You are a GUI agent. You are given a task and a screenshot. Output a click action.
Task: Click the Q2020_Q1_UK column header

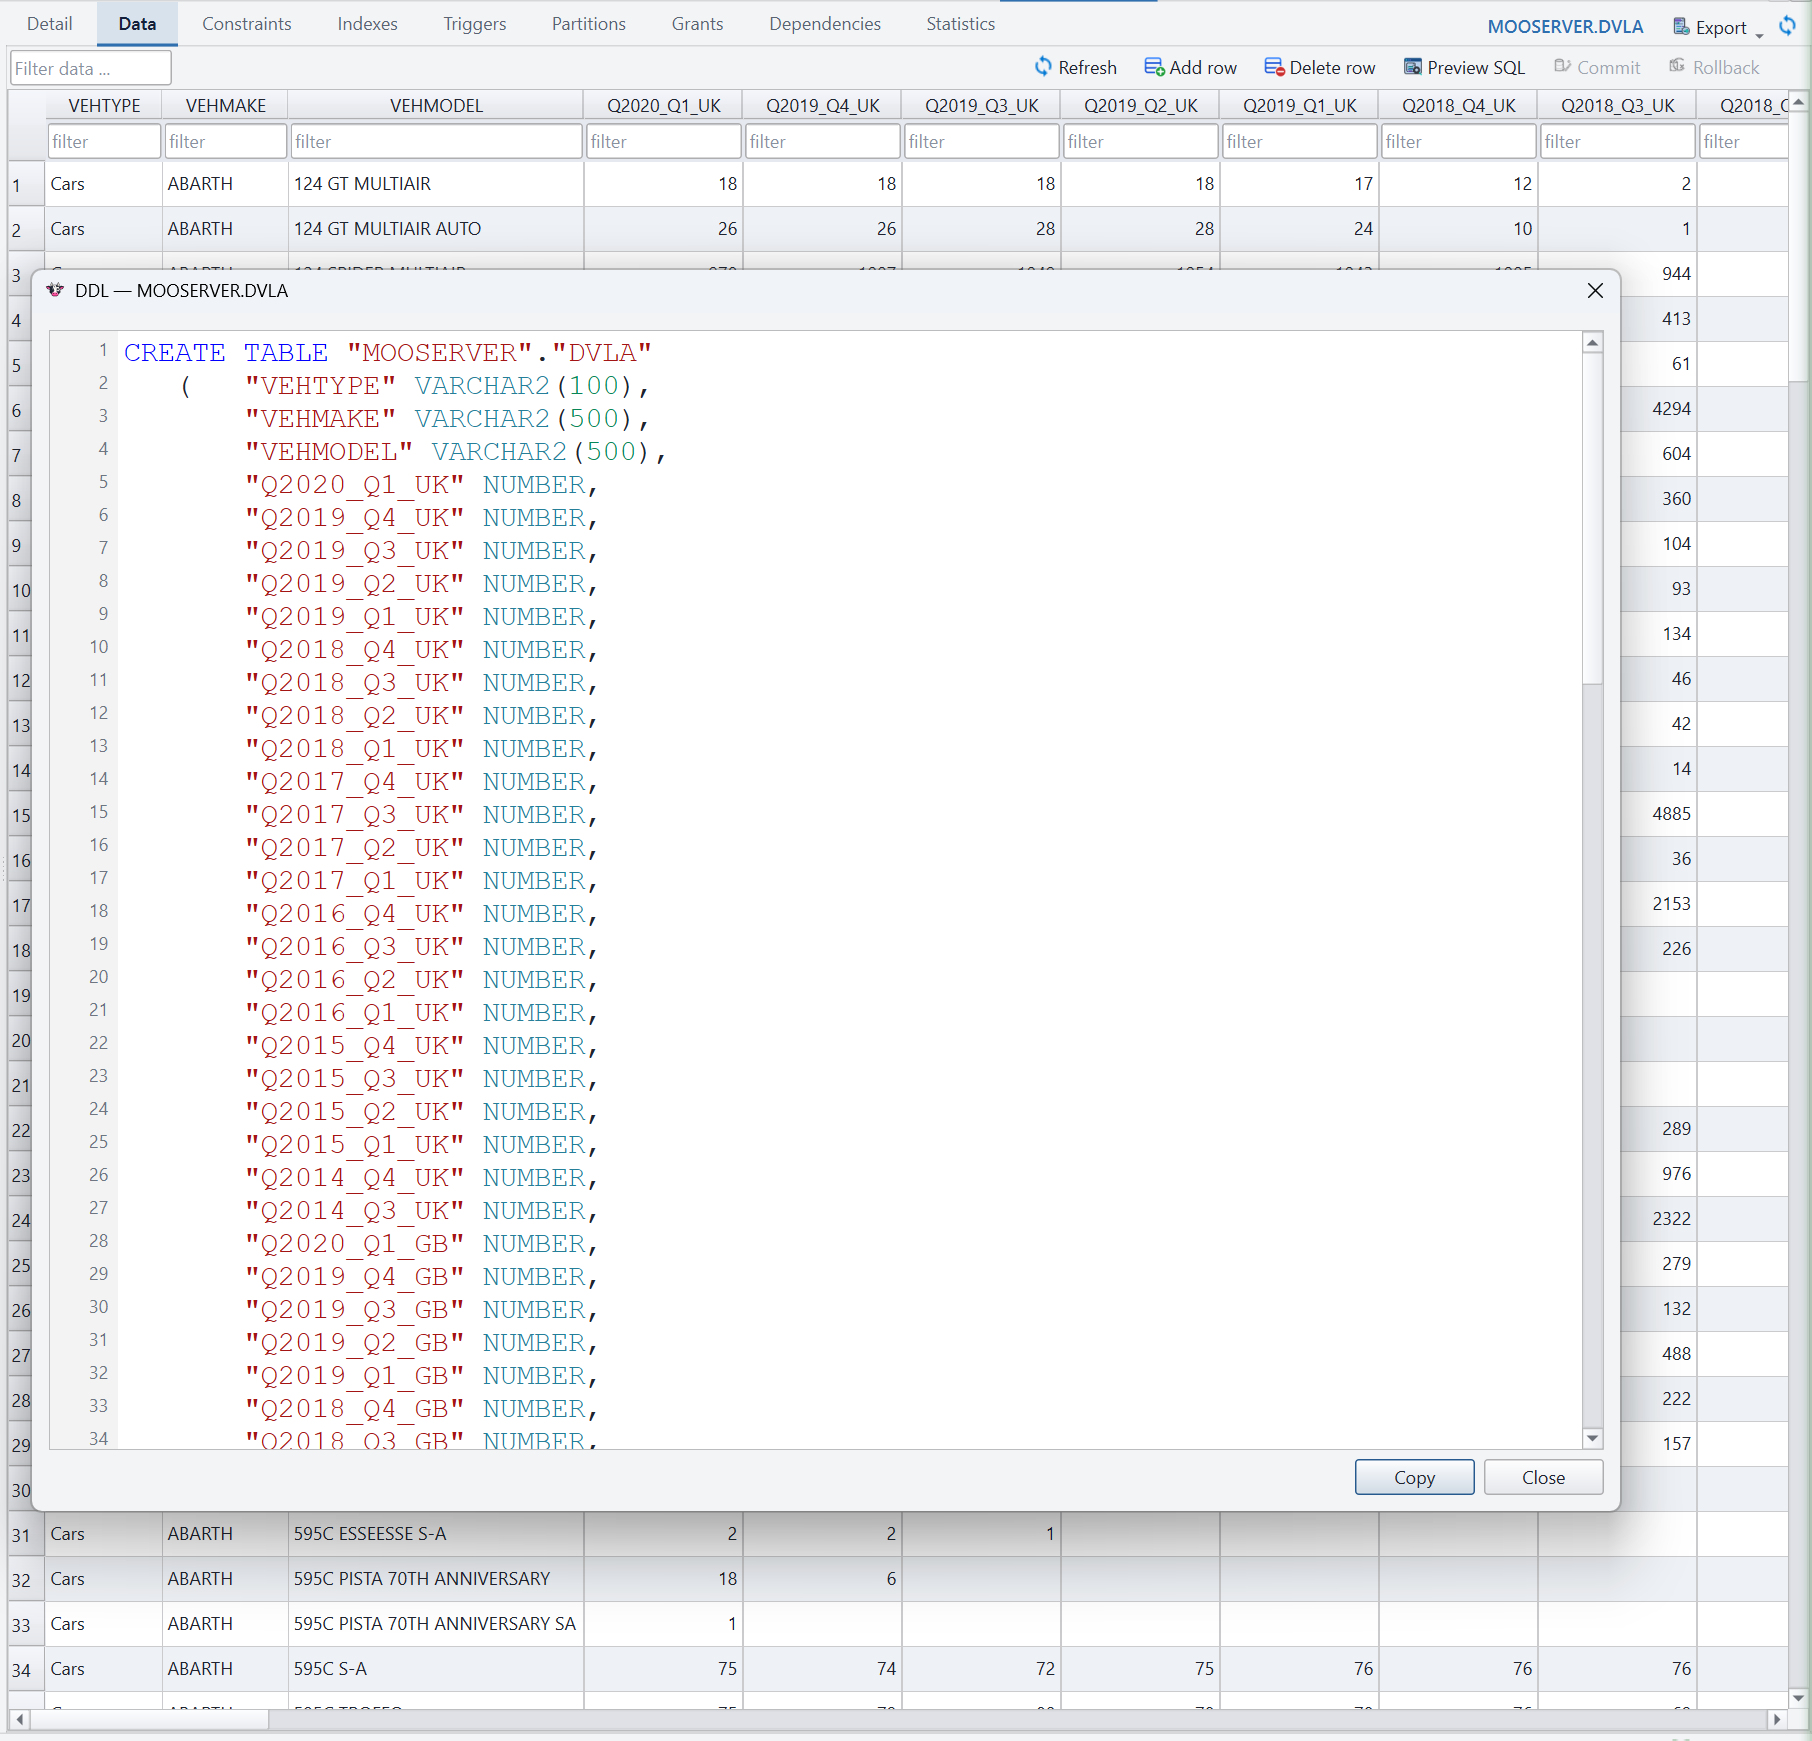coord(663,105)
